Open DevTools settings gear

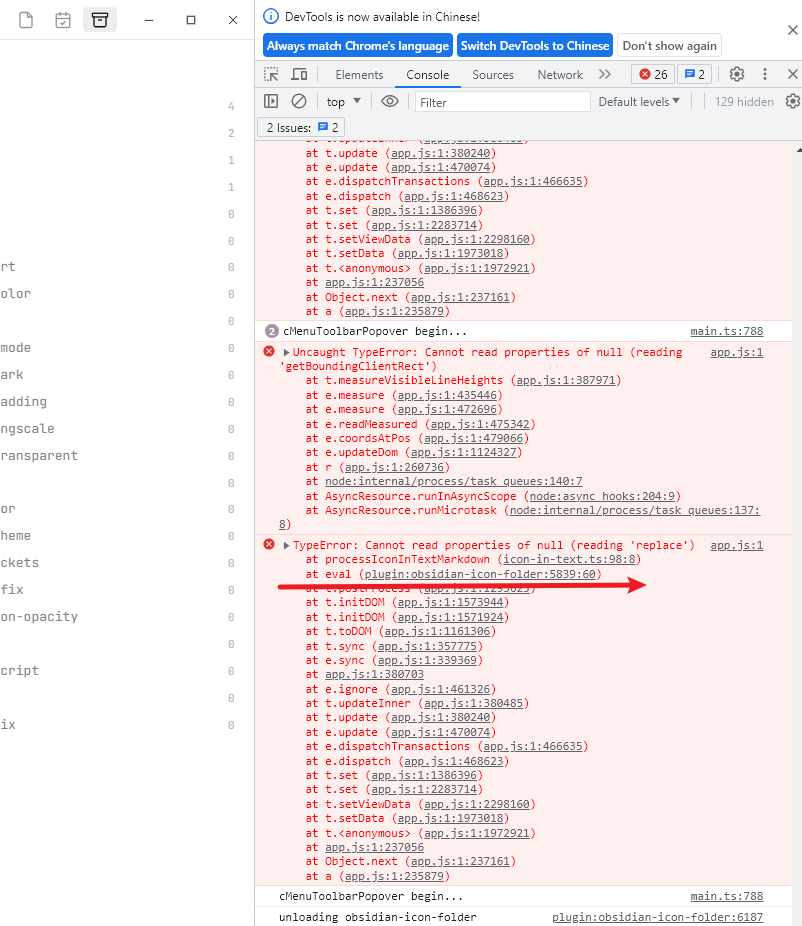click(736, 74)
